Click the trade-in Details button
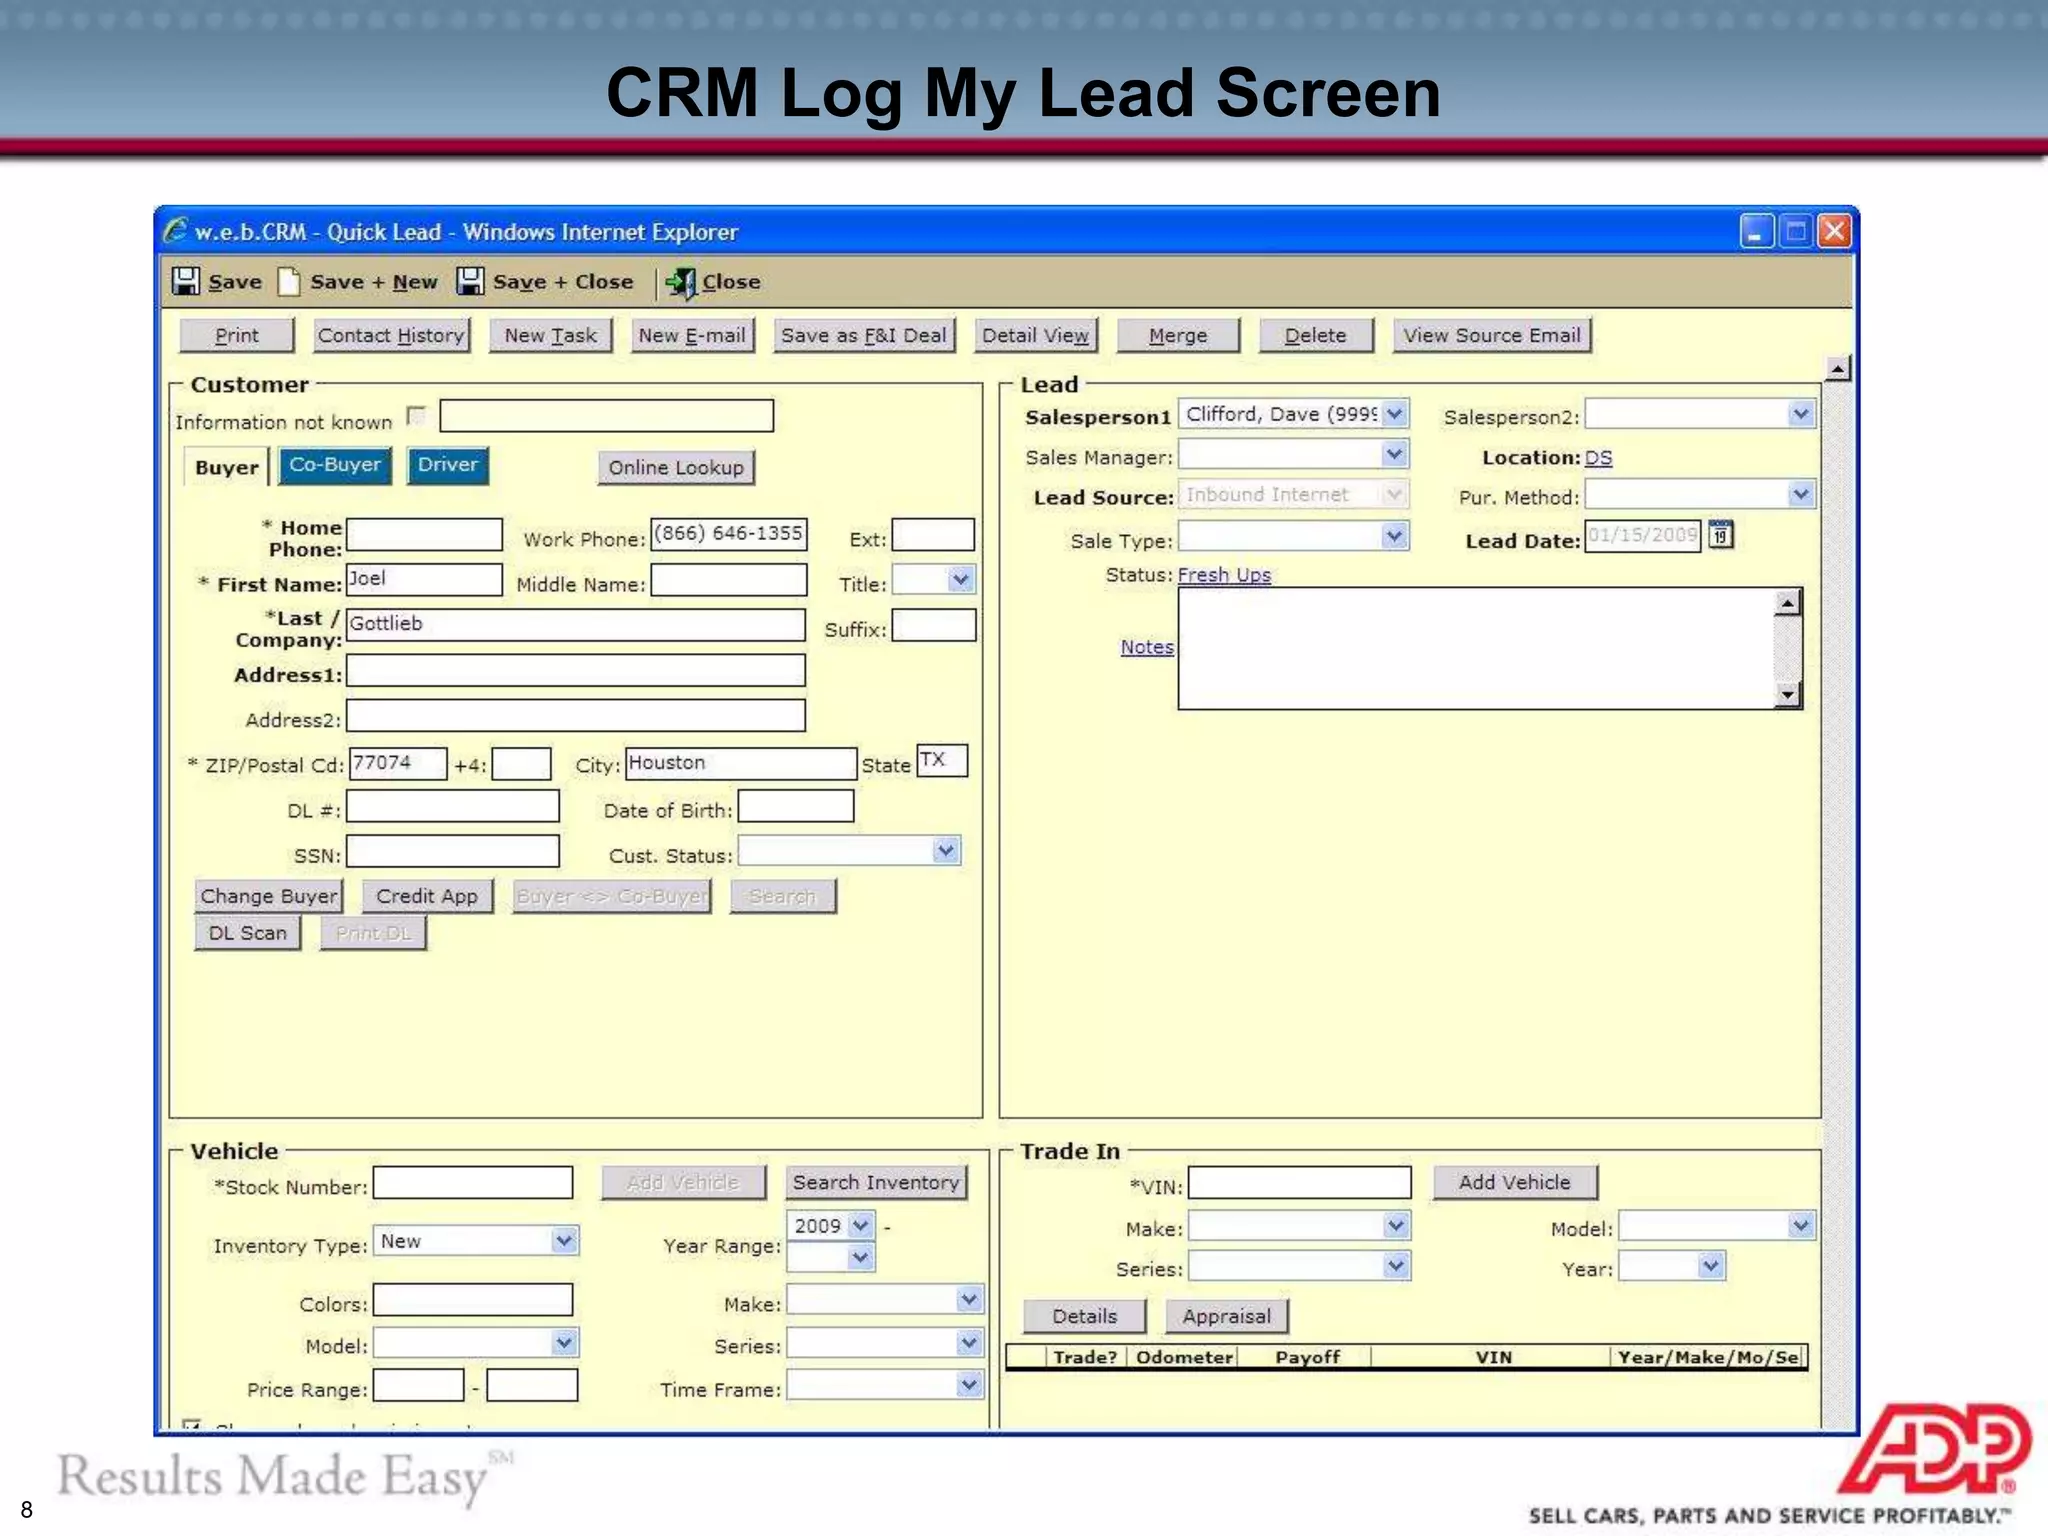2048x1536 pixels. click(x=1085, y=1317)
